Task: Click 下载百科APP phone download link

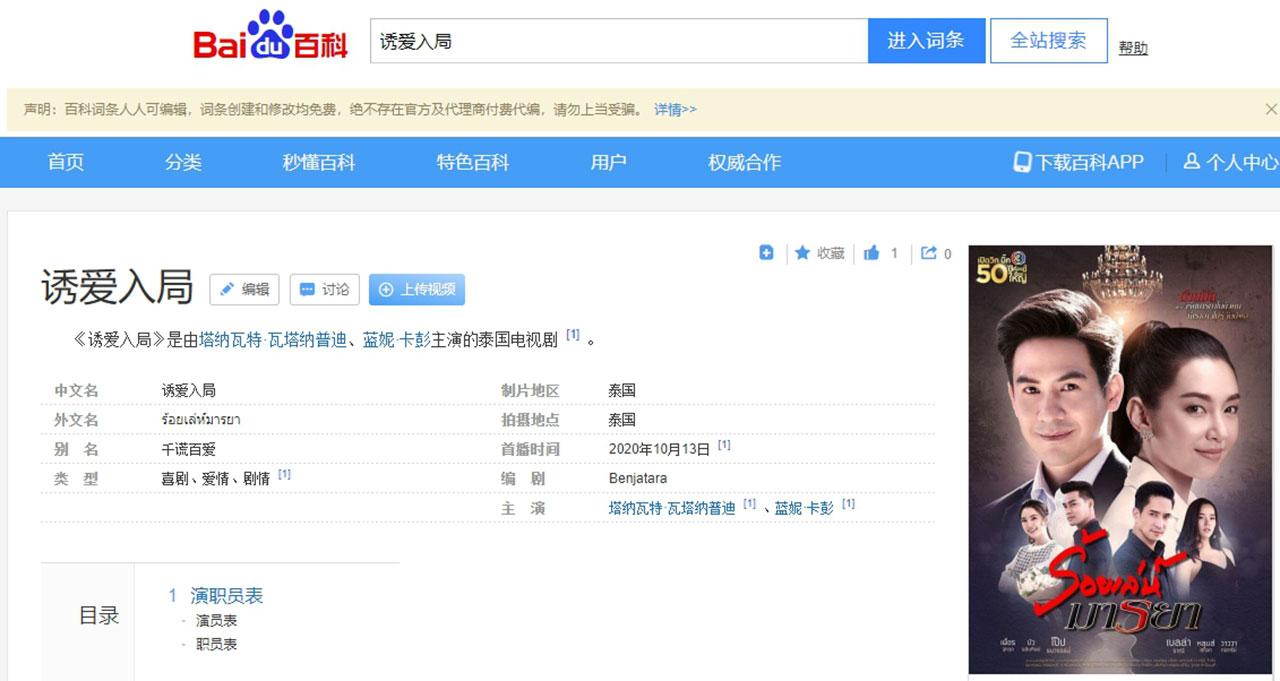Action: pyautogui.click(x=1078, y=162)
